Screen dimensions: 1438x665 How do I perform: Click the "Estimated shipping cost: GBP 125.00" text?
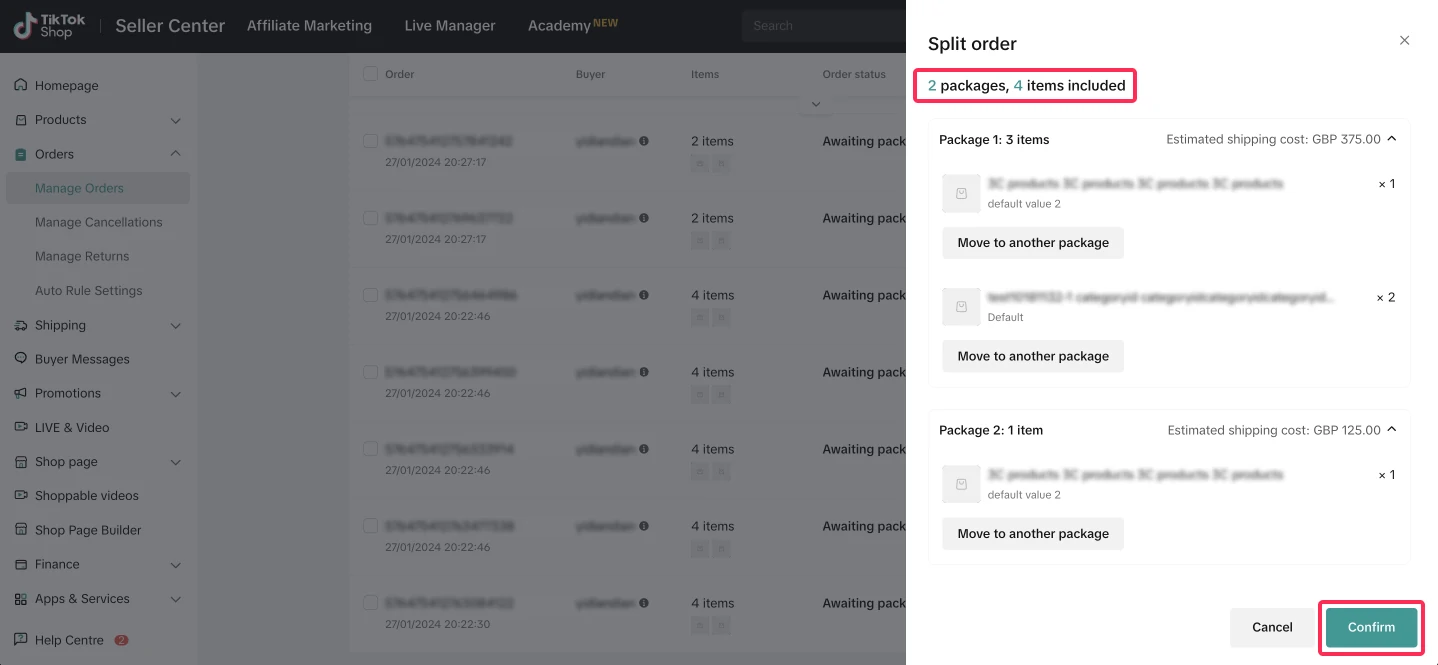[1274, 430]
